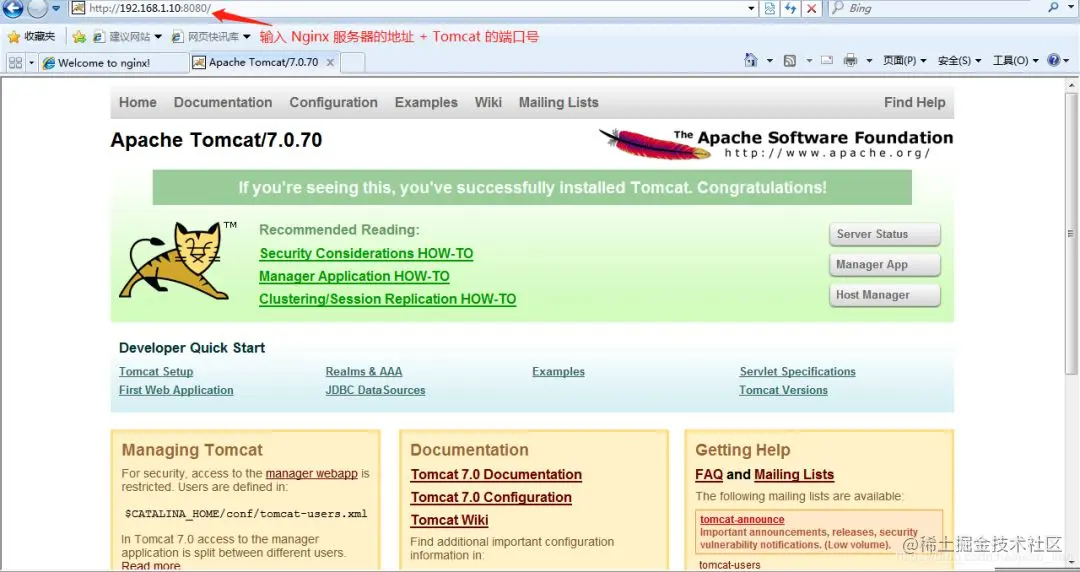Click the Refresh page icon
This screenshot has height=572, width=1080.
coord(791,8)
